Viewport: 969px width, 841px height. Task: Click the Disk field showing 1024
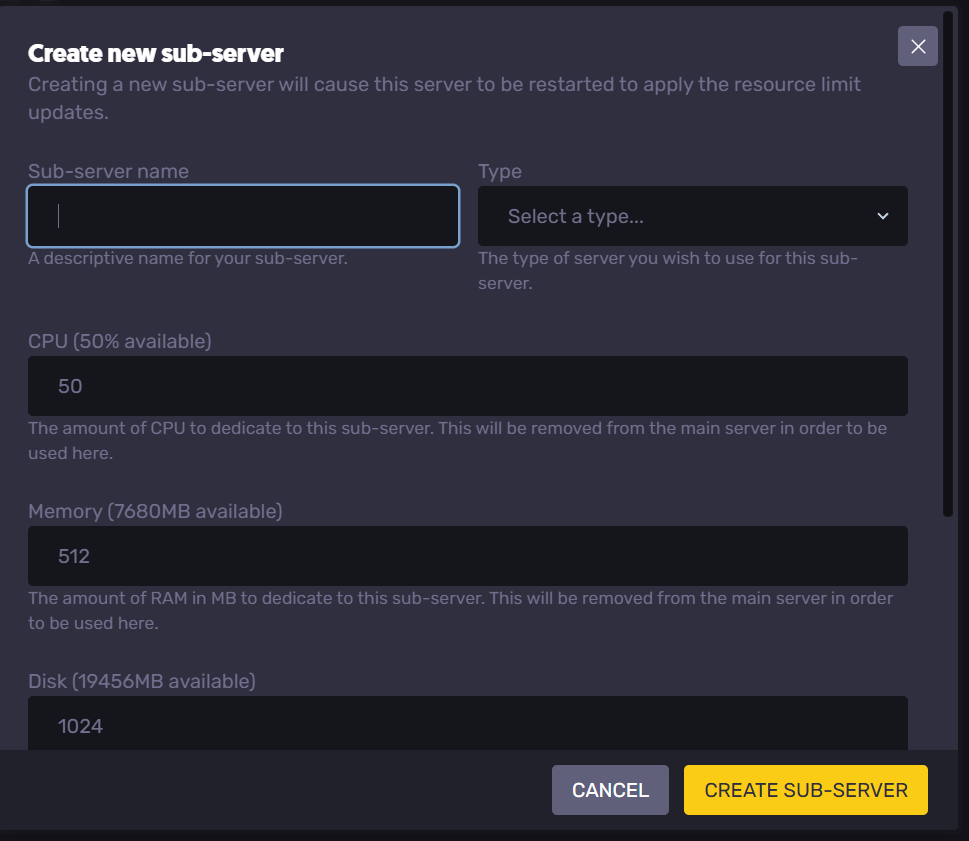pos(467,724)
